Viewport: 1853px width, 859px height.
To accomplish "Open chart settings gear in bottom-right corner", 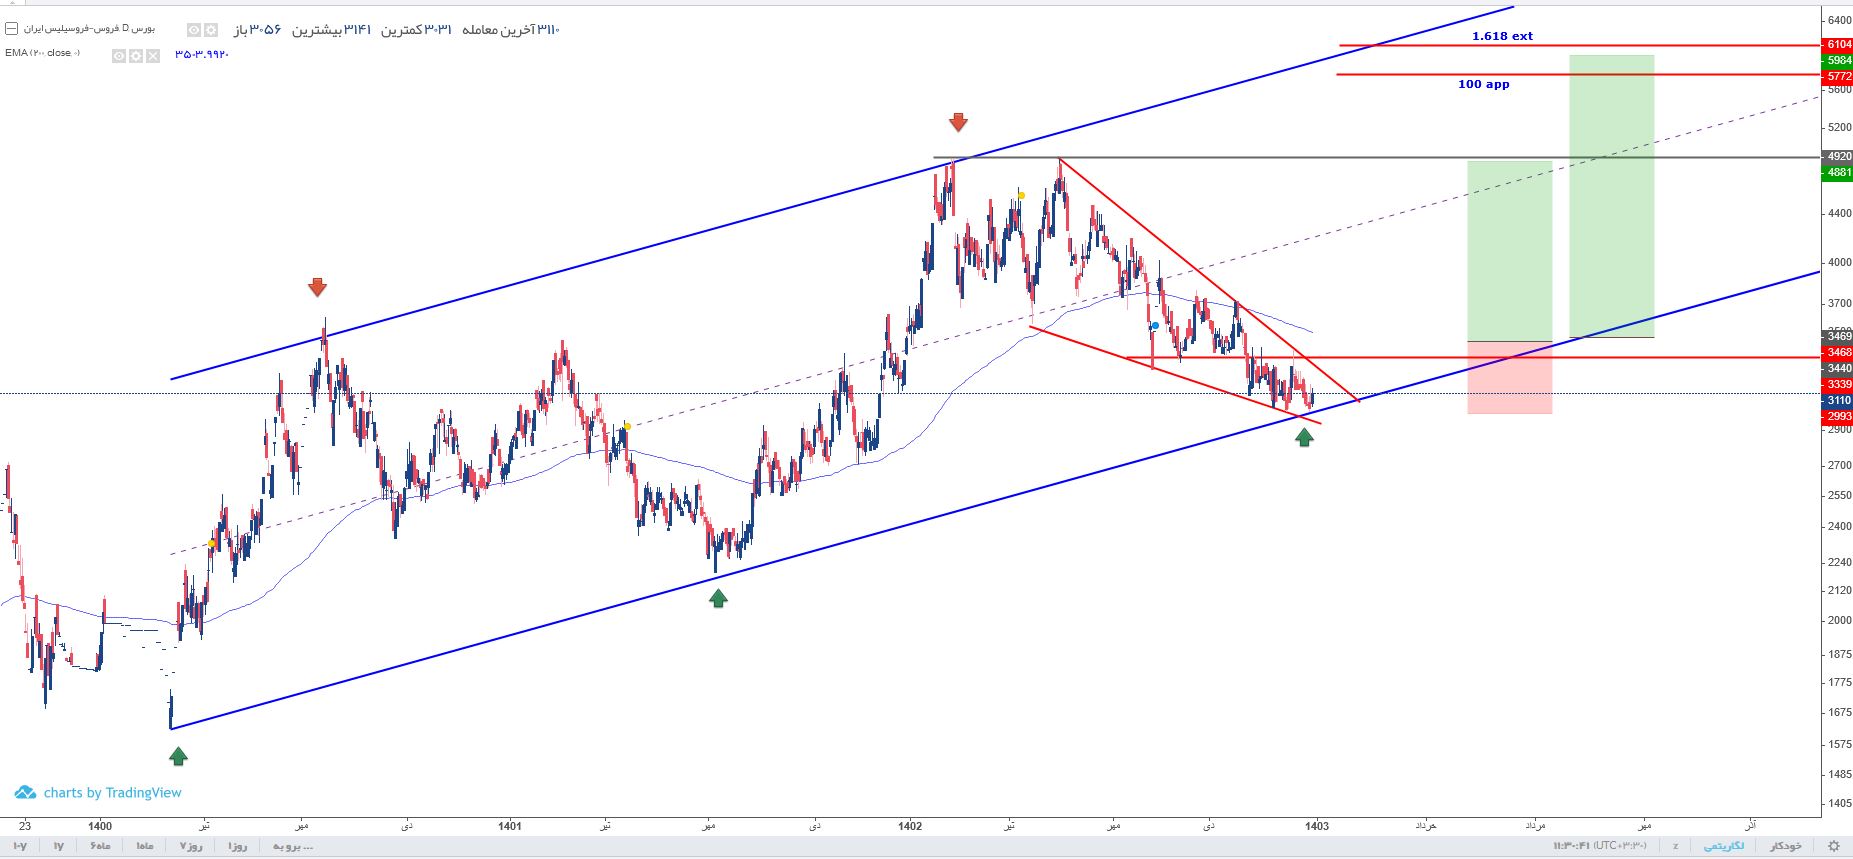I will click(1833, 846).
